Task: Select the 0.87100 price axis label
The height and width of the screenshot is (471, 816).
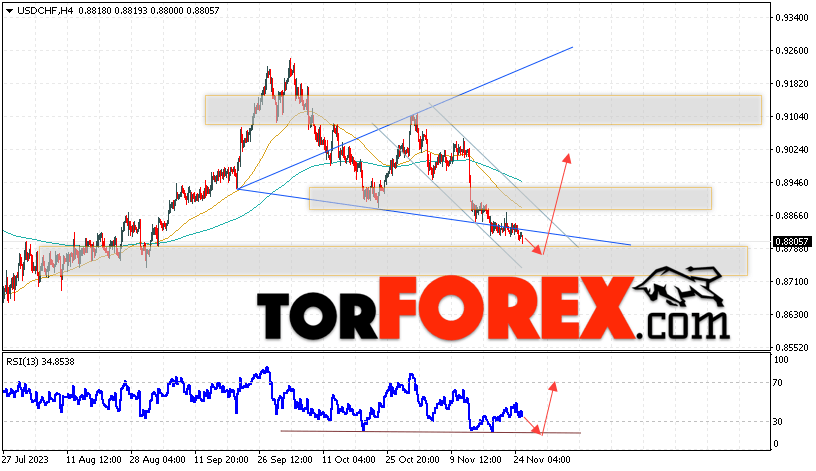Action: (792, 282)
